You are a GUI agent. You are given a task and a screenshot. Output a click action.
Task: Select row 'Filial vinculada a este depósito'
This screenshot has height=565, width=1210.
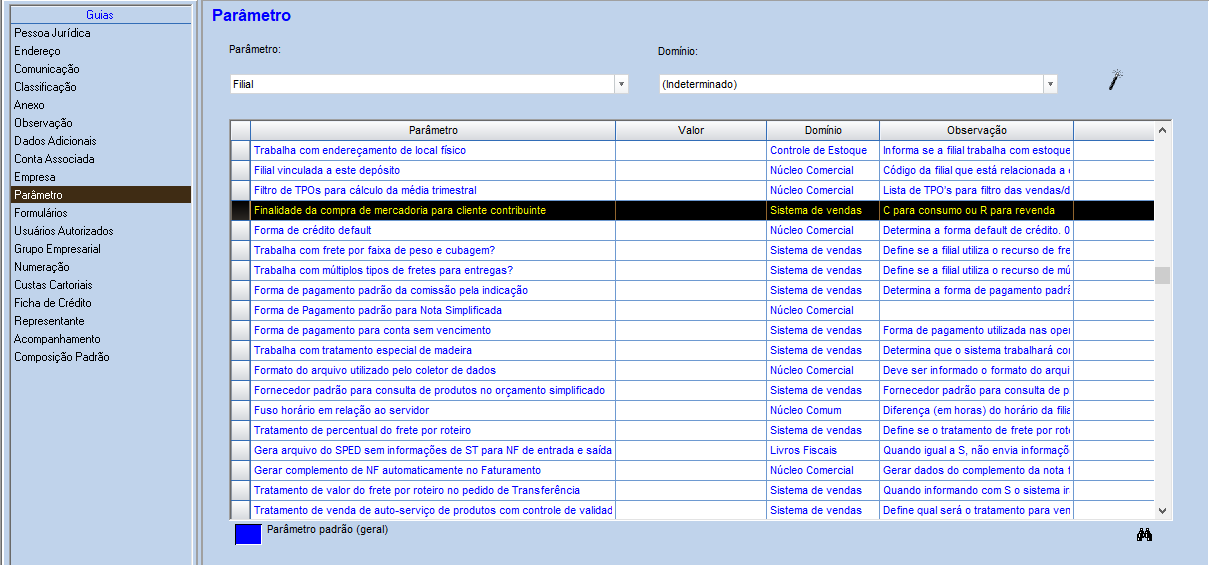point(692,170)
